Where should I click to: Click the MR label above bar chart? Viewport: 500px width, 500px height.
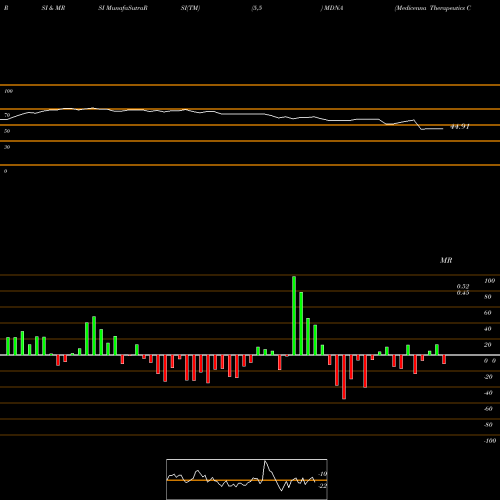pyautogui.click(x=446, y=260)
